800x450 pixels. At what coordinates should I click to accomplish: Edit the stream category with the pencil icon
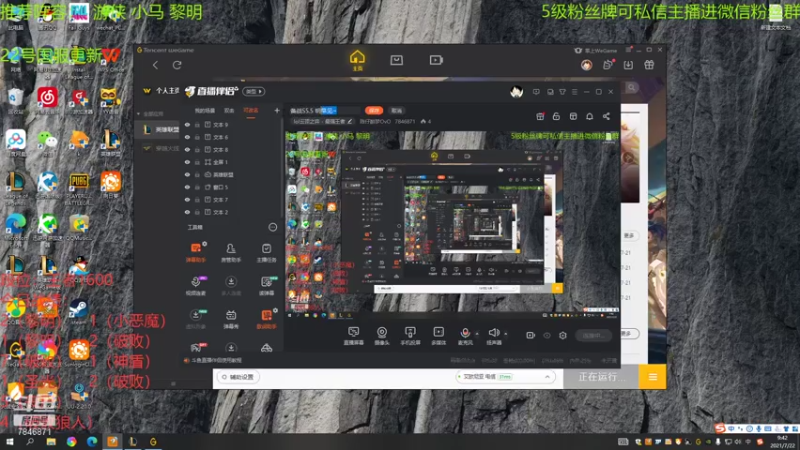click(349, 121)
